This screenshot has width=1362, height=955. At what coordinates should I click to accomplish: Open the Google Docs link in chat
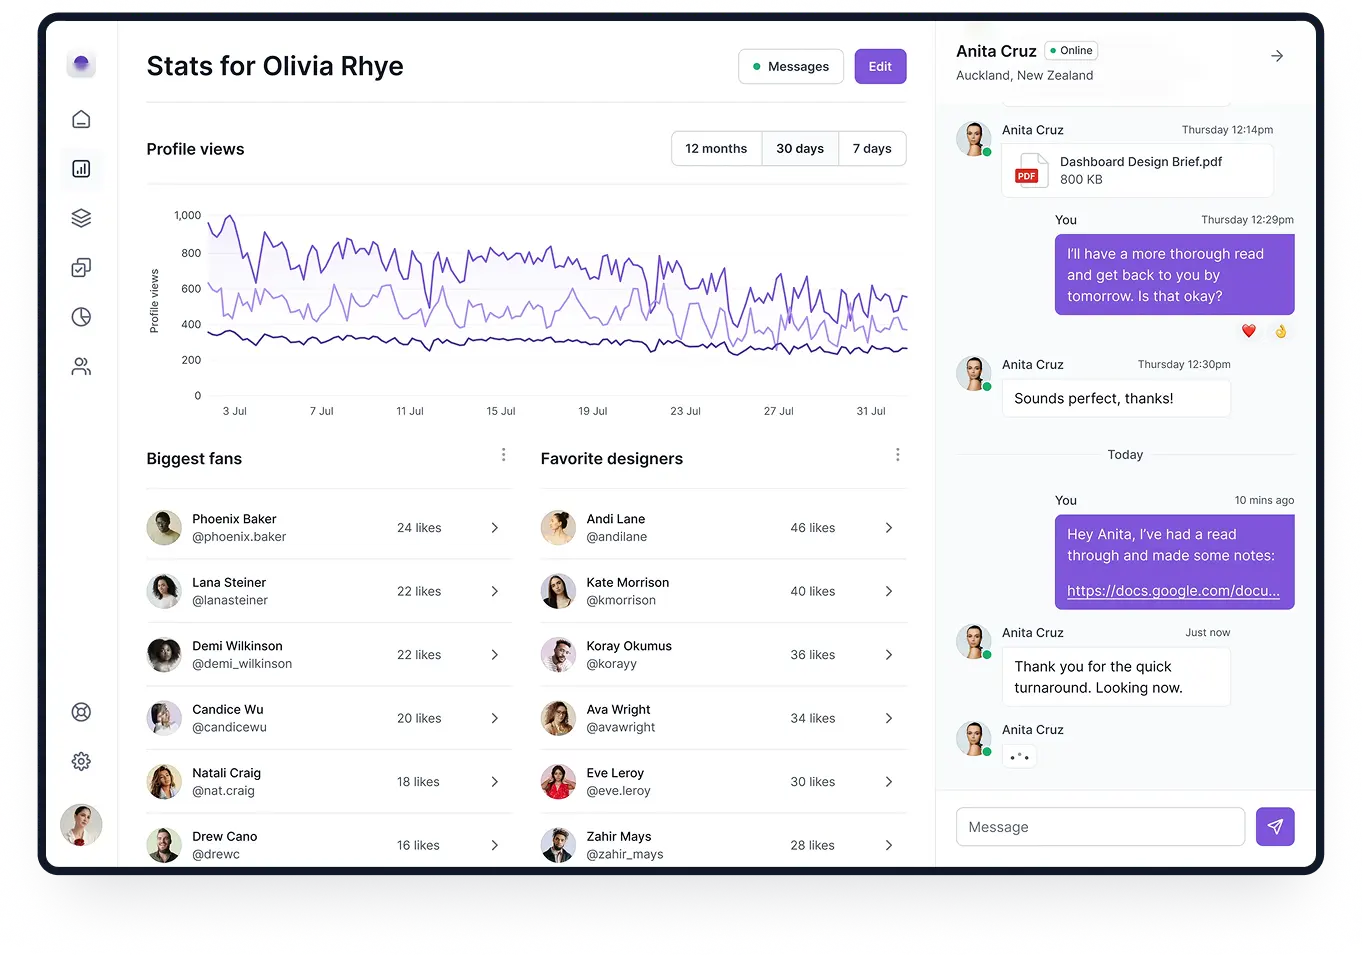(1173, 591)
